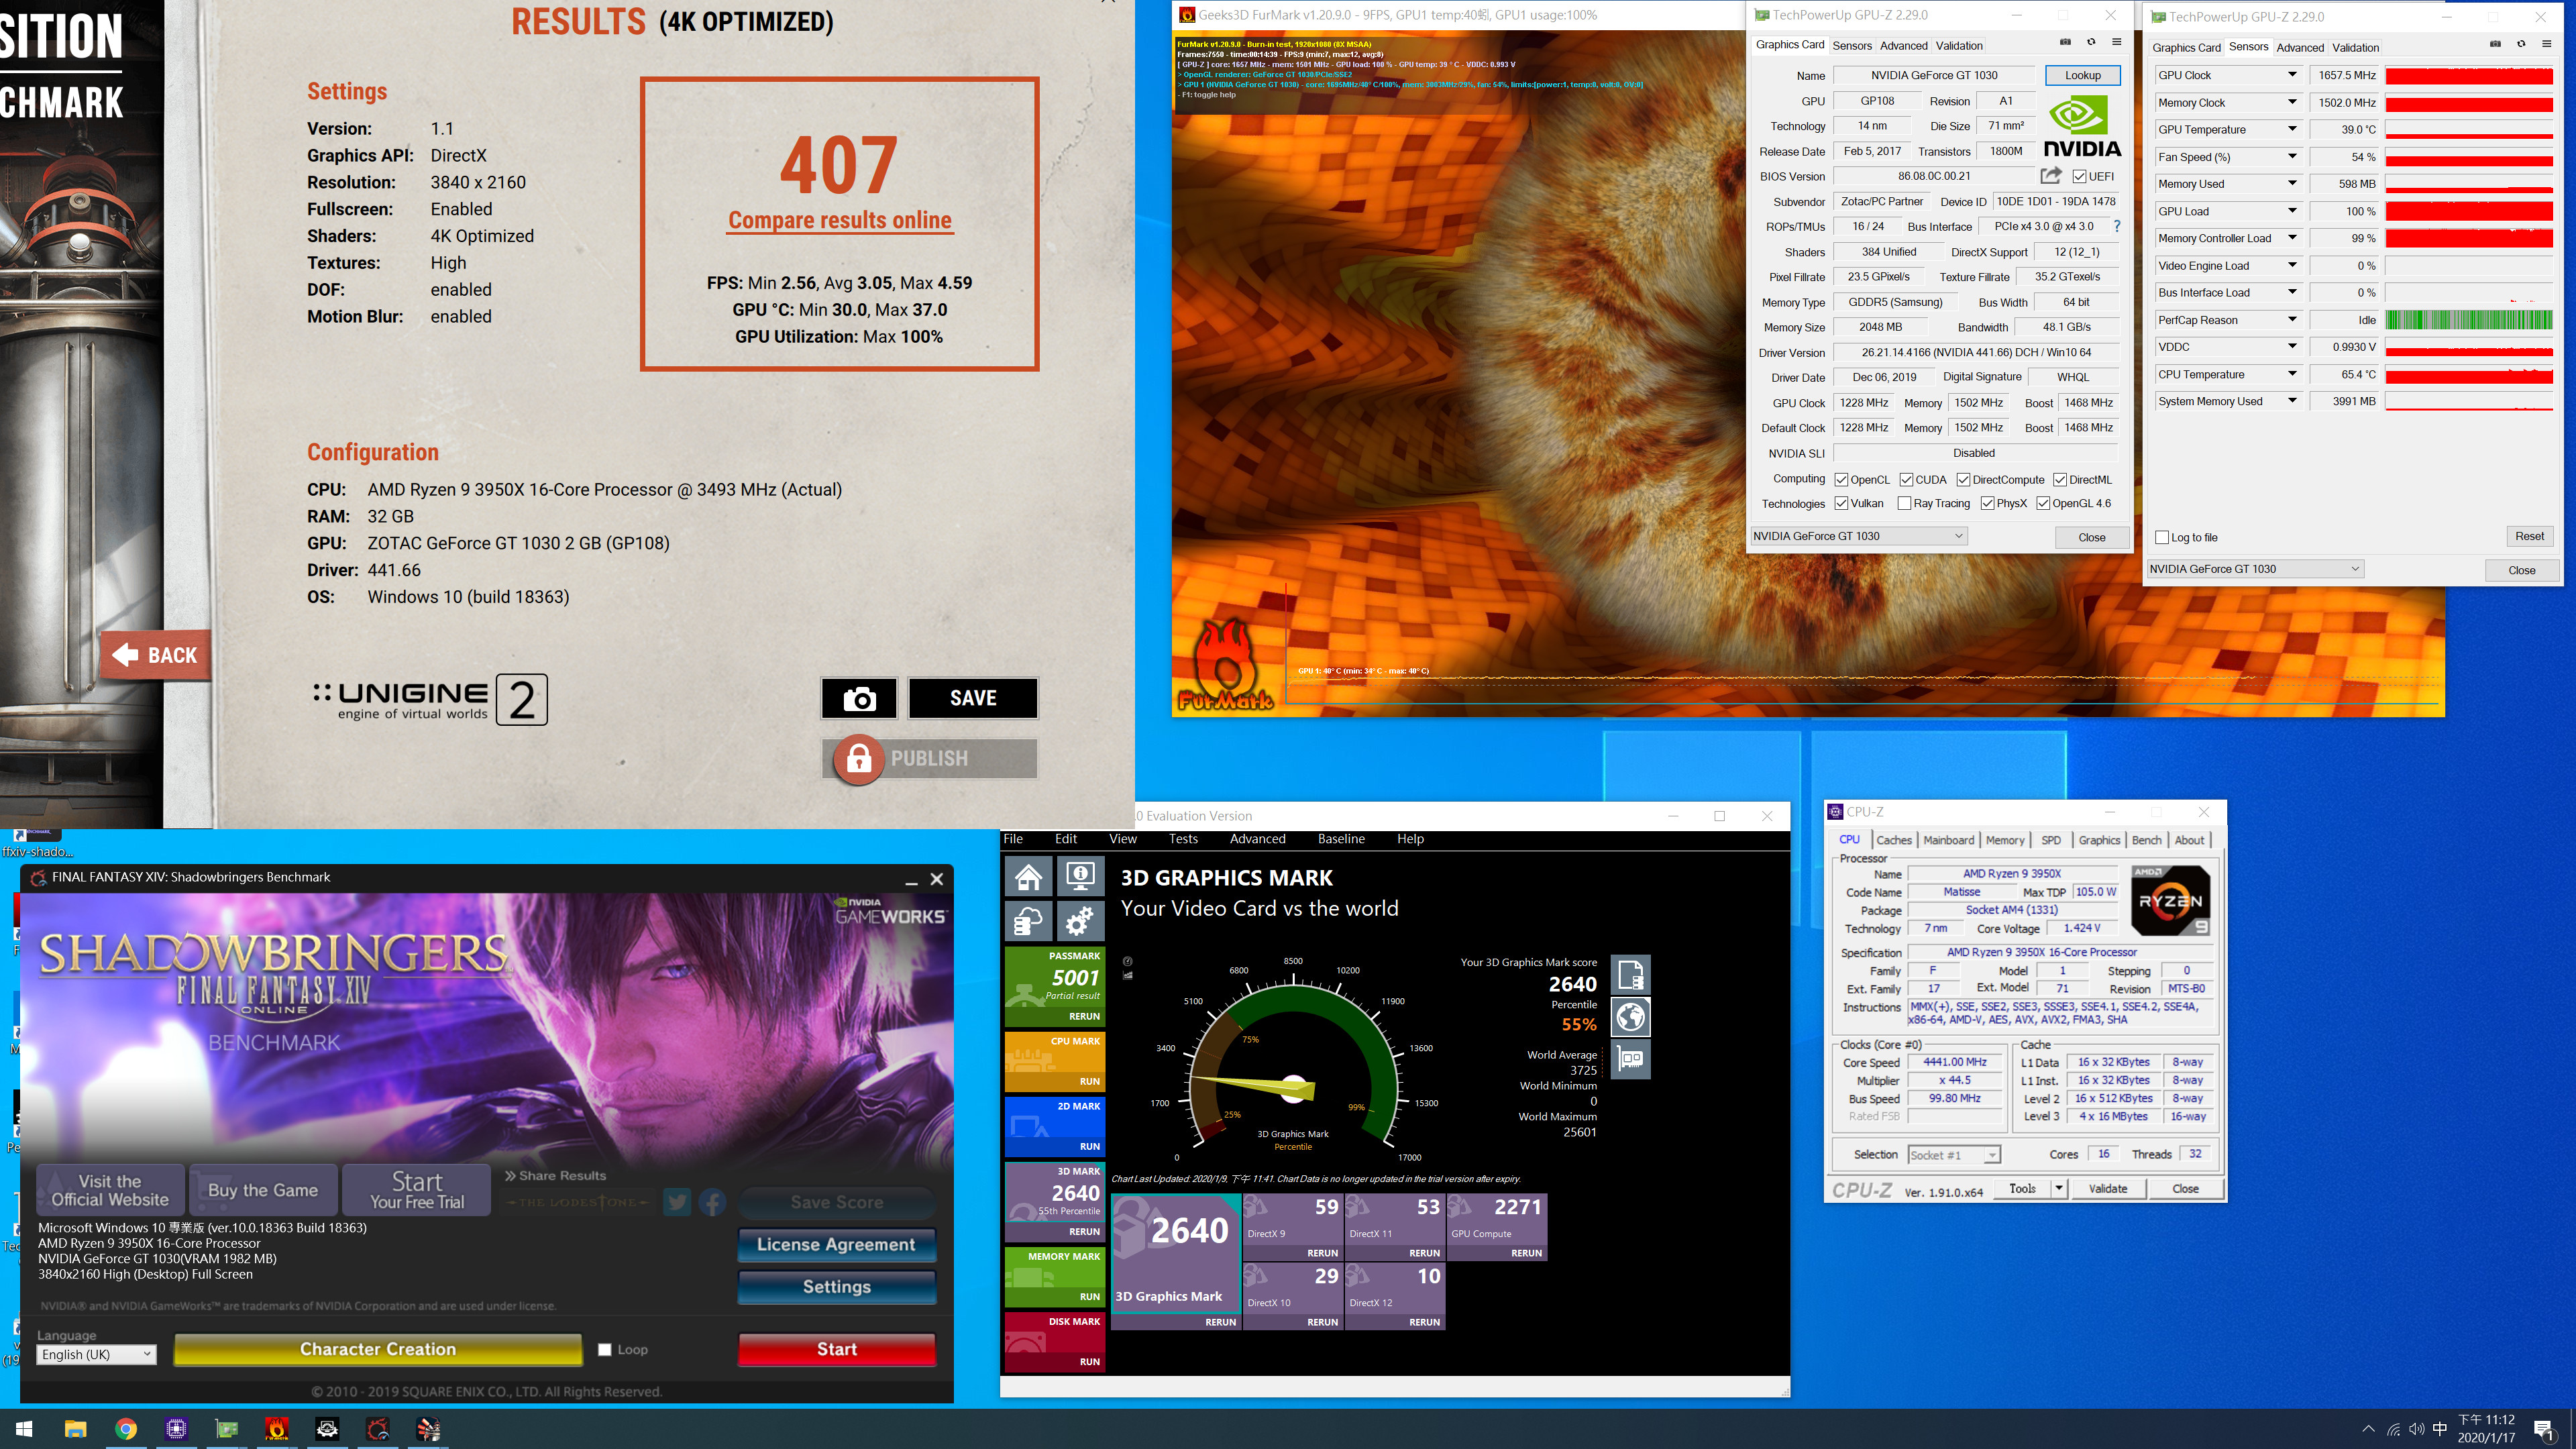Click Compare results online link
Screen dimensions: 2576x1449
coord(840,220)
